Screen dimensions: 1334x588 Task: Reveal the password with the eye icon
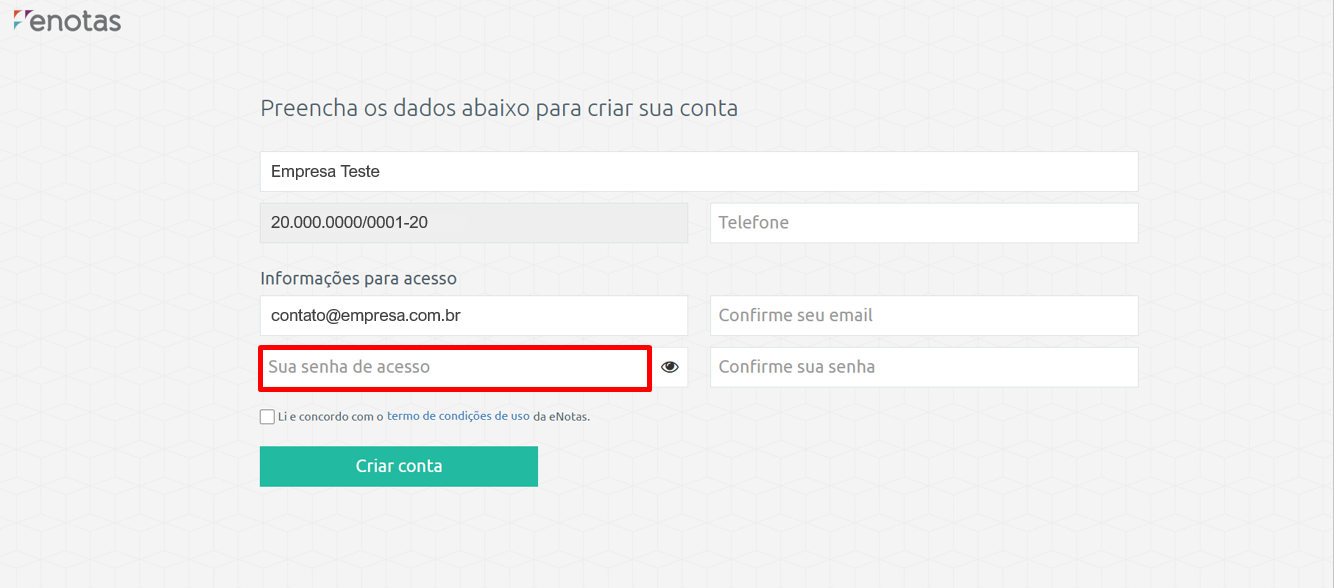pyautogui.click(x=670, y=367)
